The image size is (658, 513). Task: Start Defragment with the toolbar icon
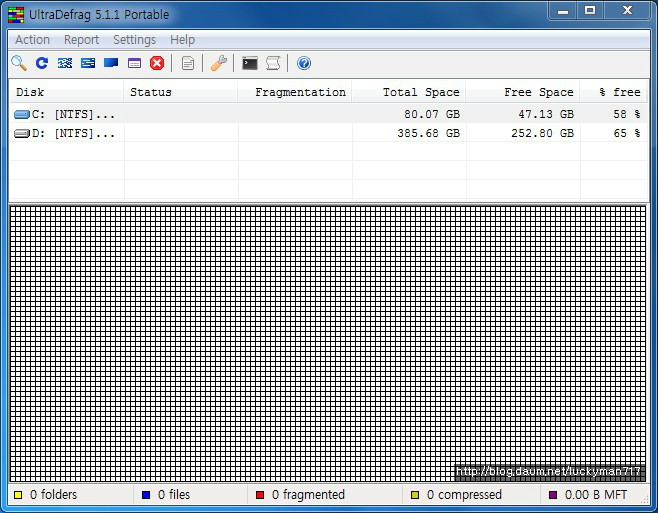tap(65, 63)
